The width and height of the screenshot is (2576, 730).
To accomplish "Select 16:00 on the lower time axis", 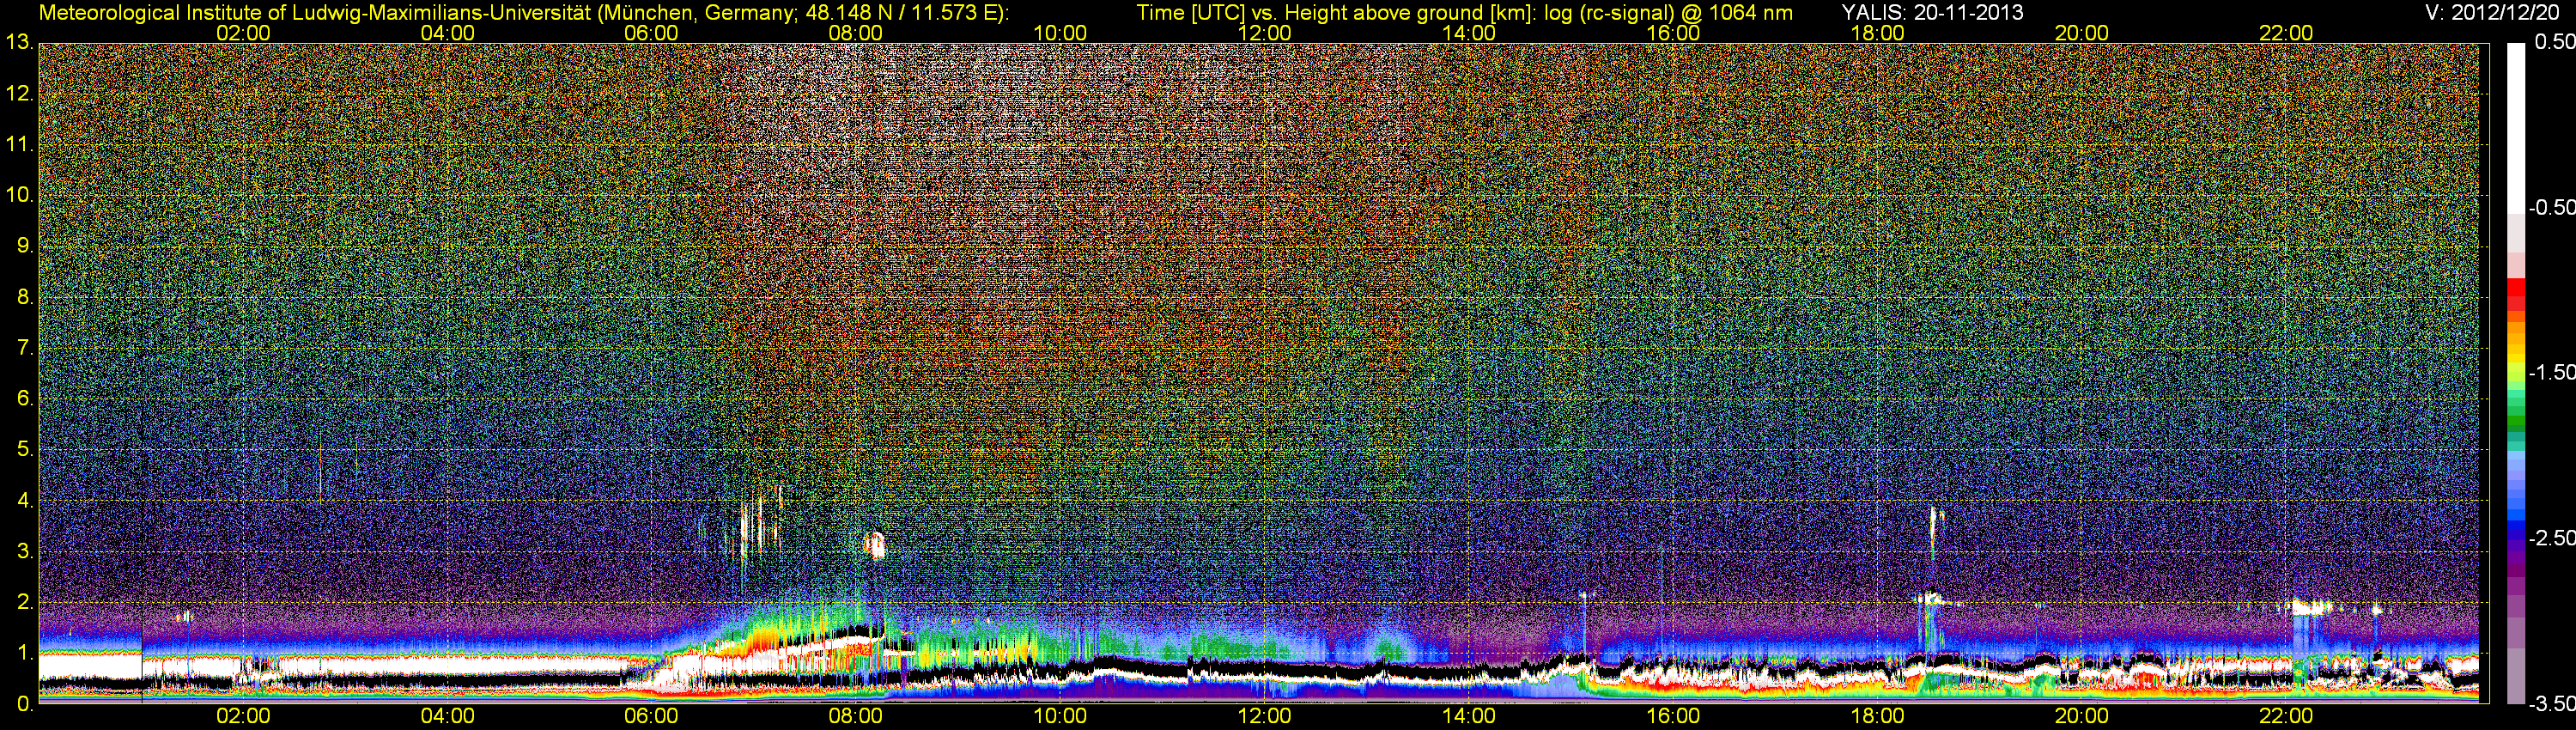I will (x=1673, y=716).
